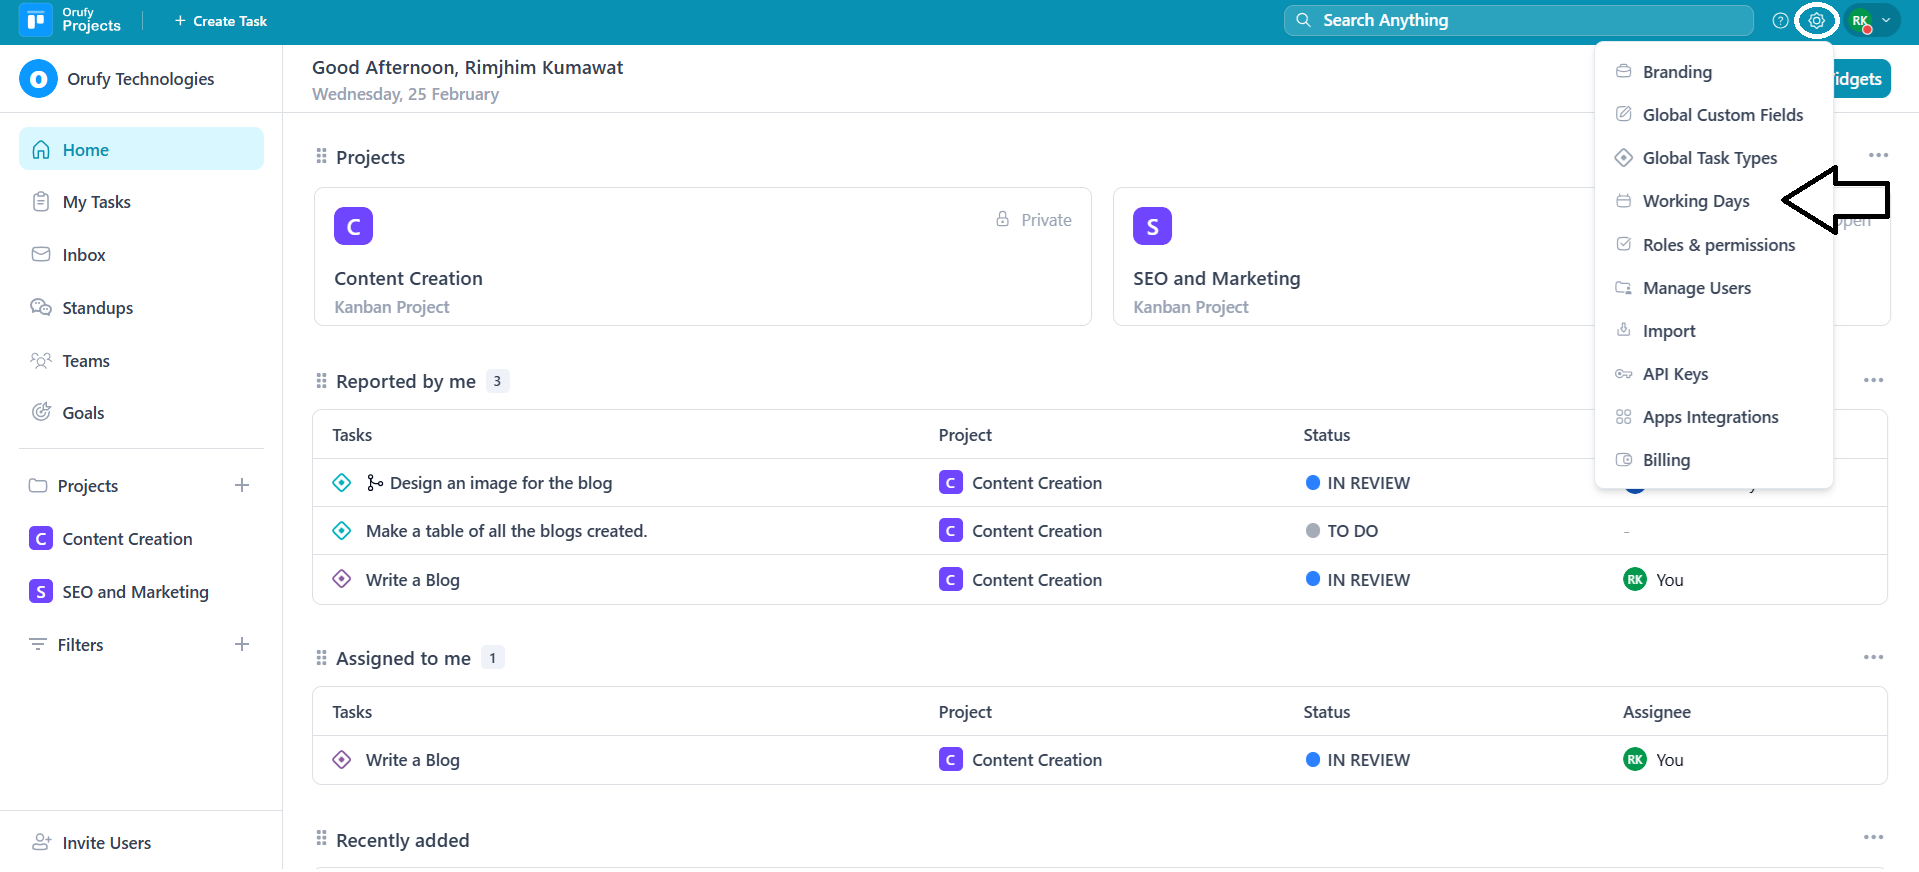Choose Billing in the settings menu

click(1666, 460)
